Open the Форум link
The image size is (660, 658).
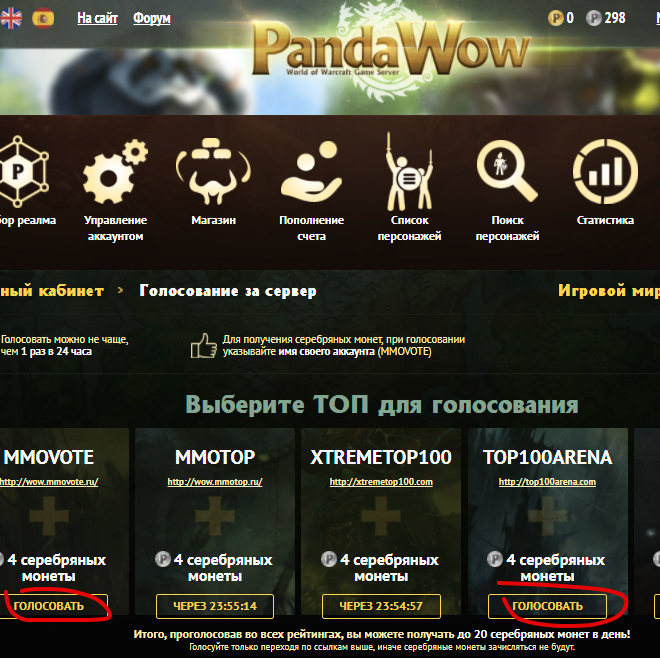tap(152, 18)
